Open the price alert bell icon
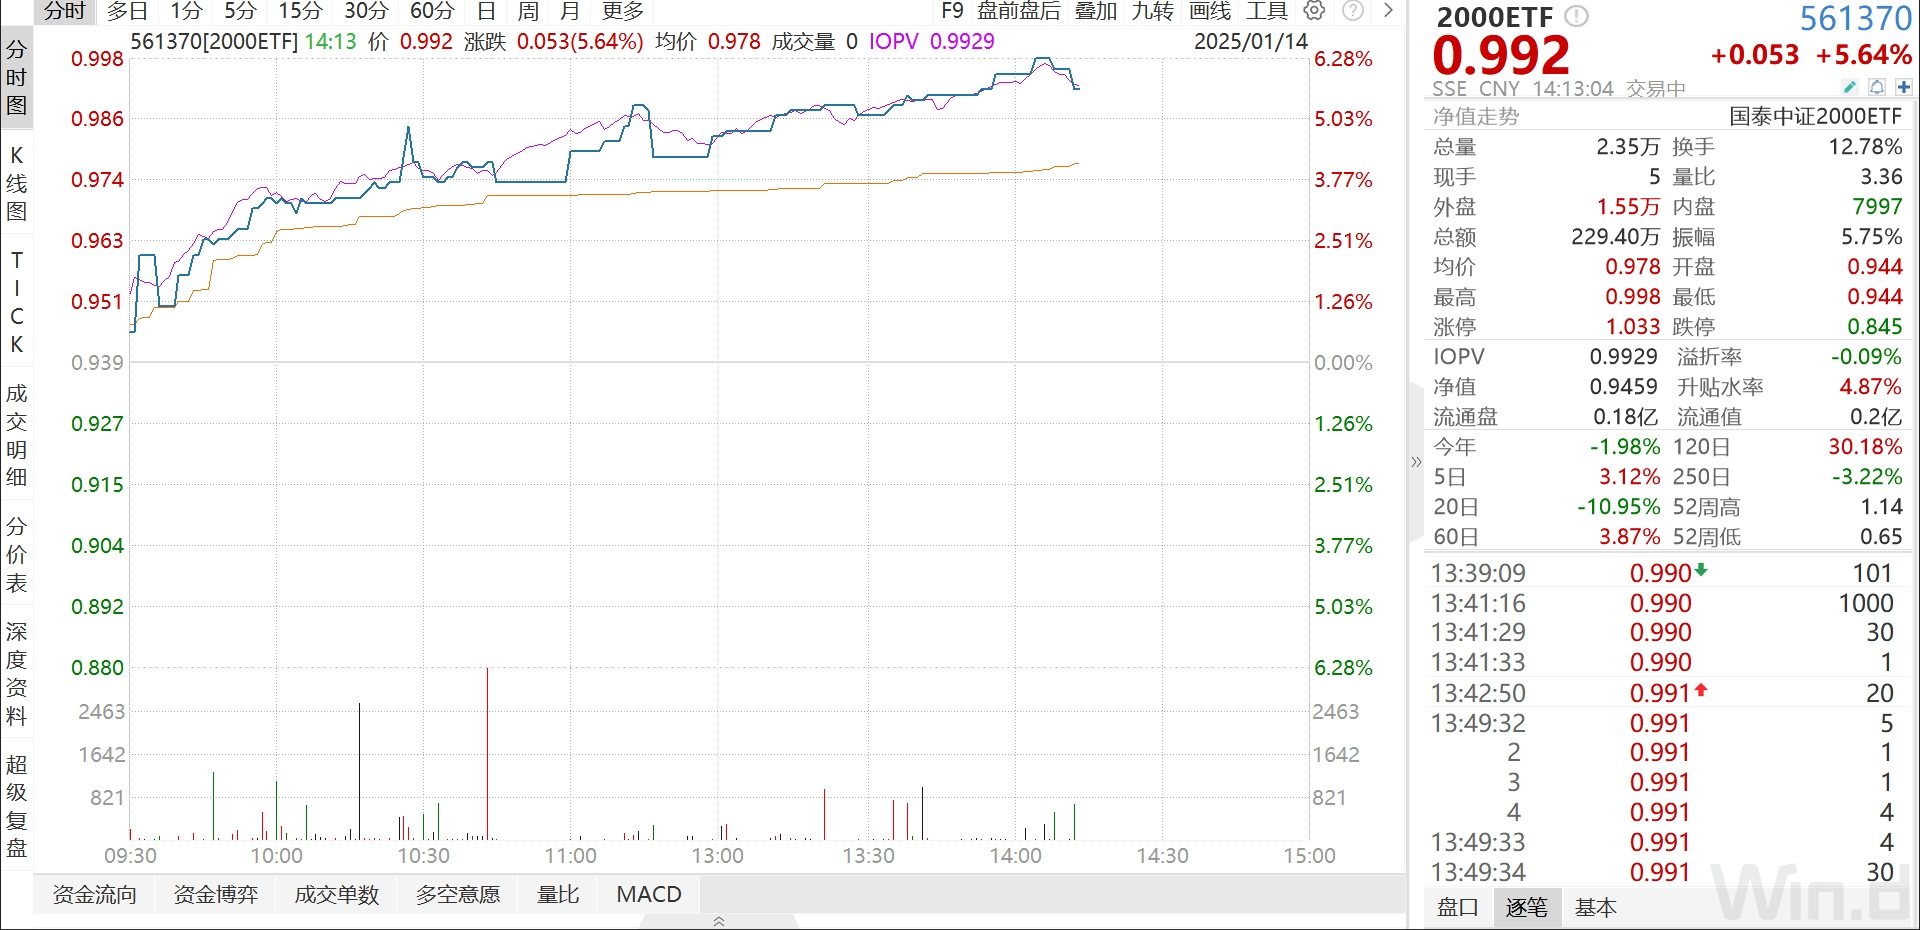The height and width of the screenshot is (930, 1920). (x=1877, y=87)
